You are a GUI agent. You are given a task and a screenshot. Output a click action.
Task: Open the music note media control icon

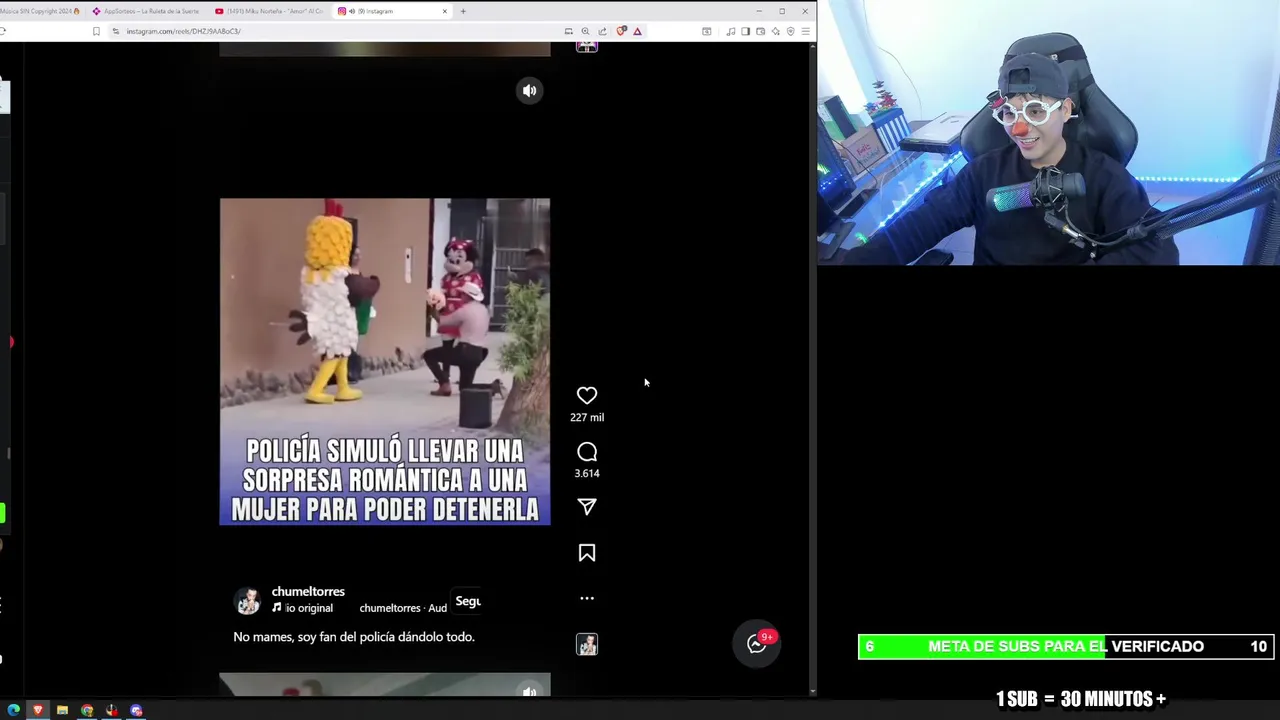[730, 31]
